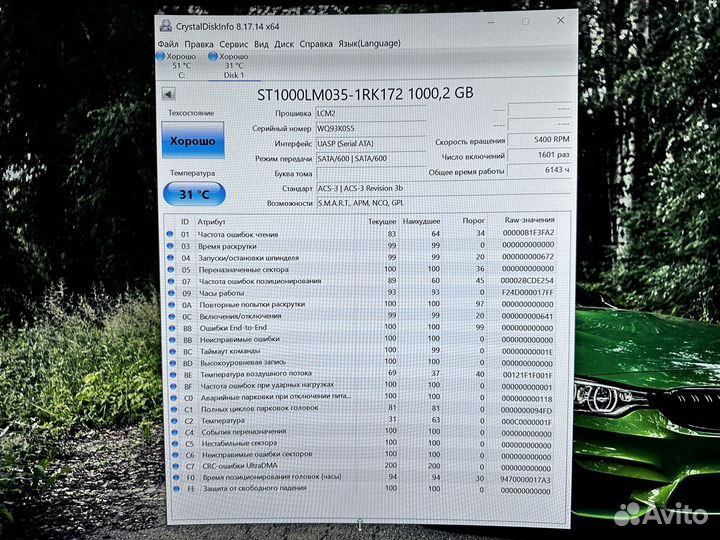
Task: Click the previous disk arrow button
Action: click(x=169, y=95)
